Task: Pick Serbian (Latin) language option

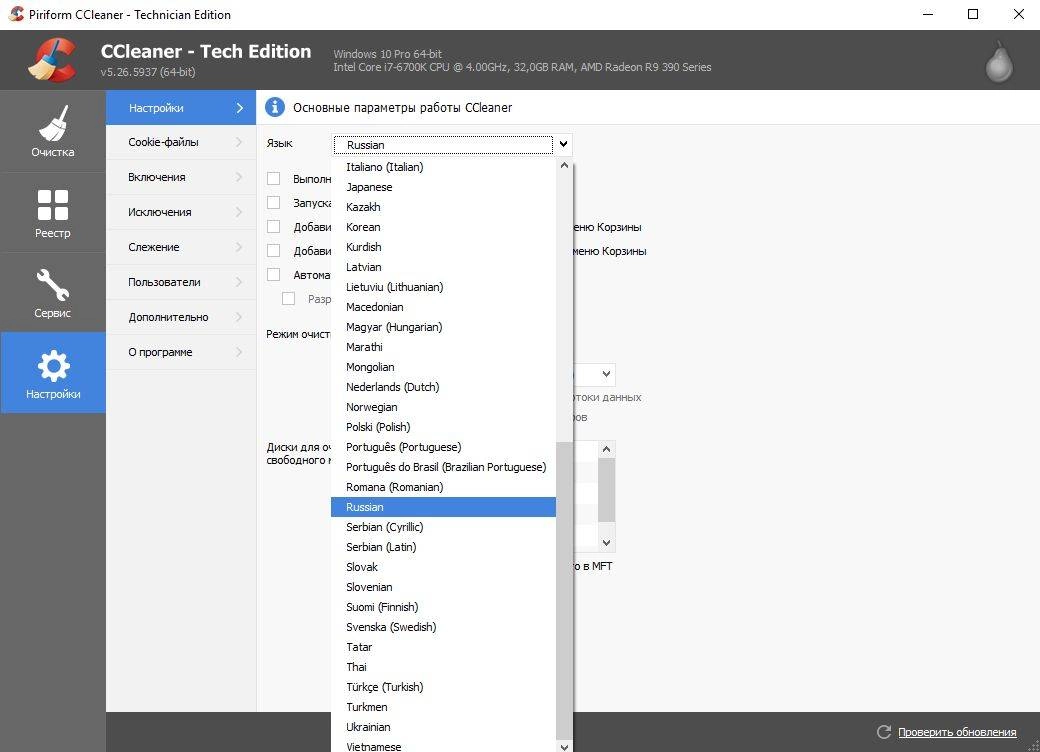Action: [443, 547]
